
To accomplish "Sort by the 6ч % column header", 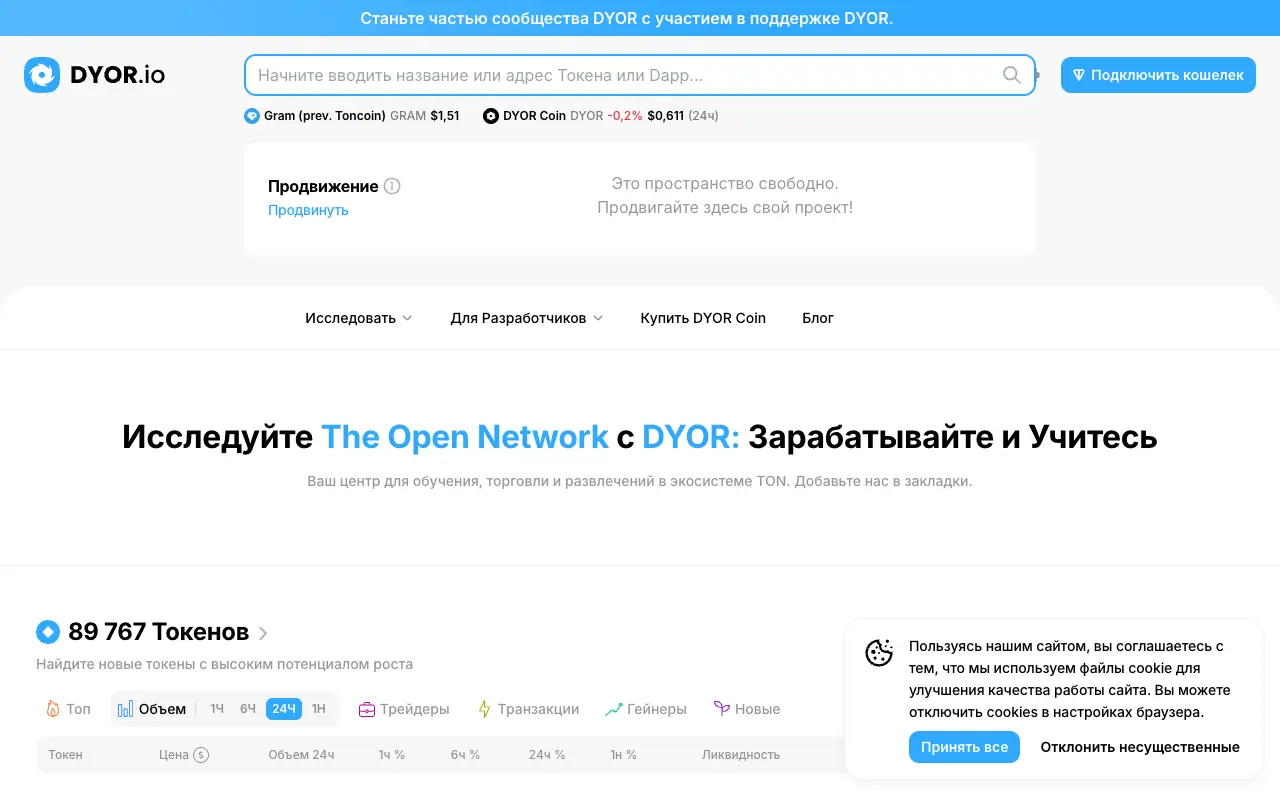I will click(x=465, y=755).
